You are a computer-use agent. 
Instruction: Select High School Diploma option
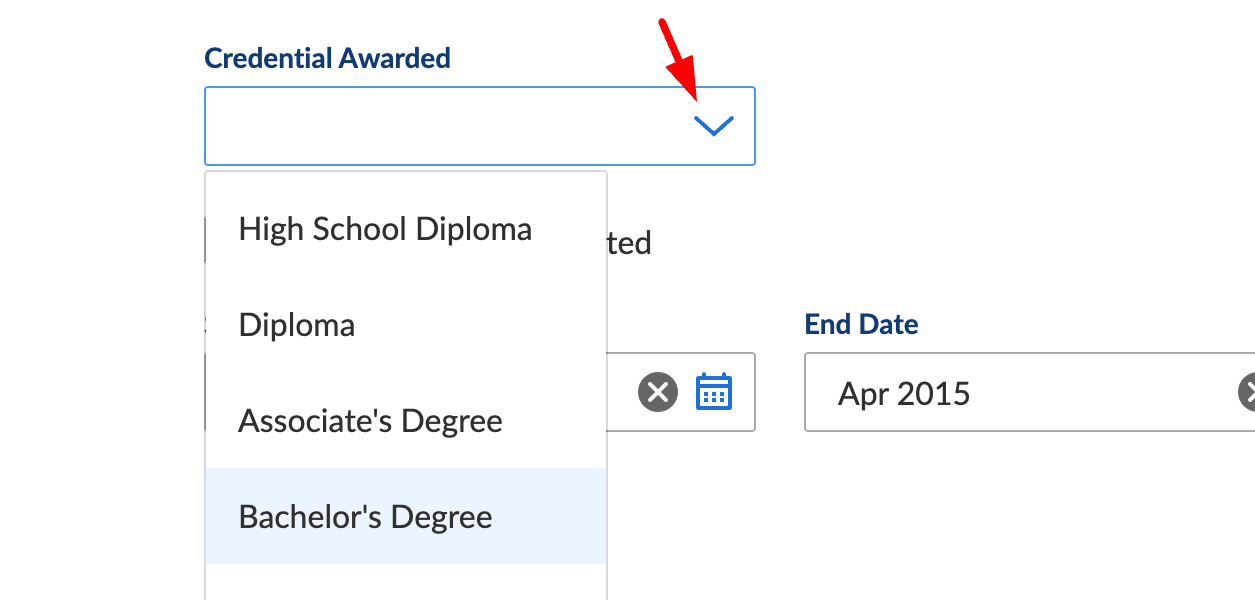point(406,229)
